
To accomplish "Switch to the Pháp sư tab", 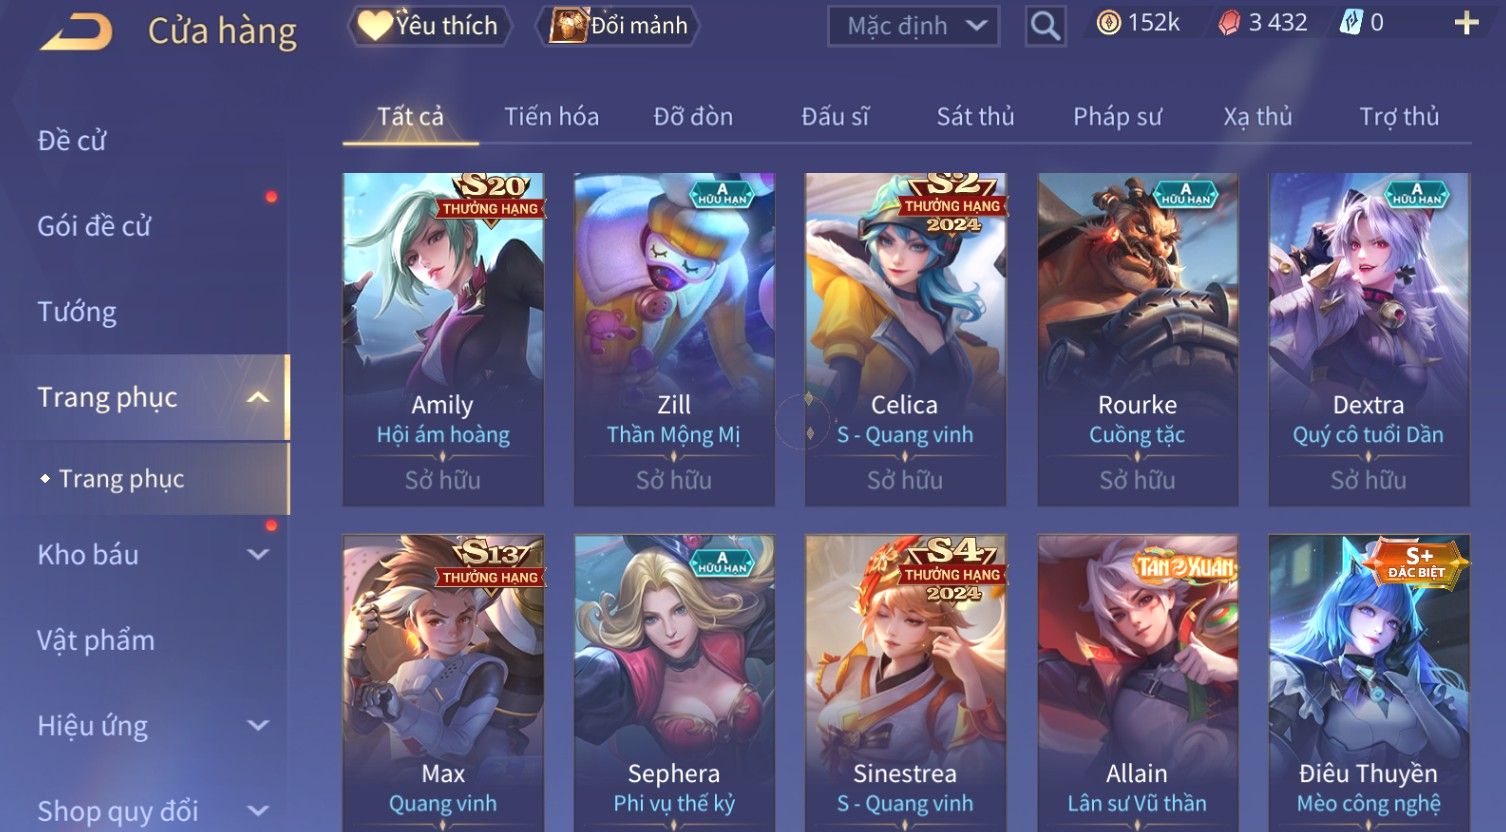I will pos(1117,117).
